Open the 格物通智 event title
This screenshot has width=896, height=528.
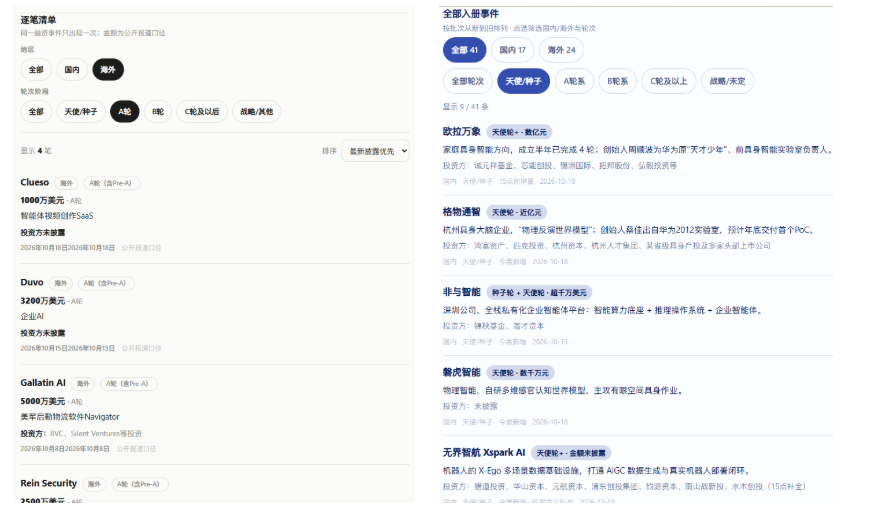(462, 212)
